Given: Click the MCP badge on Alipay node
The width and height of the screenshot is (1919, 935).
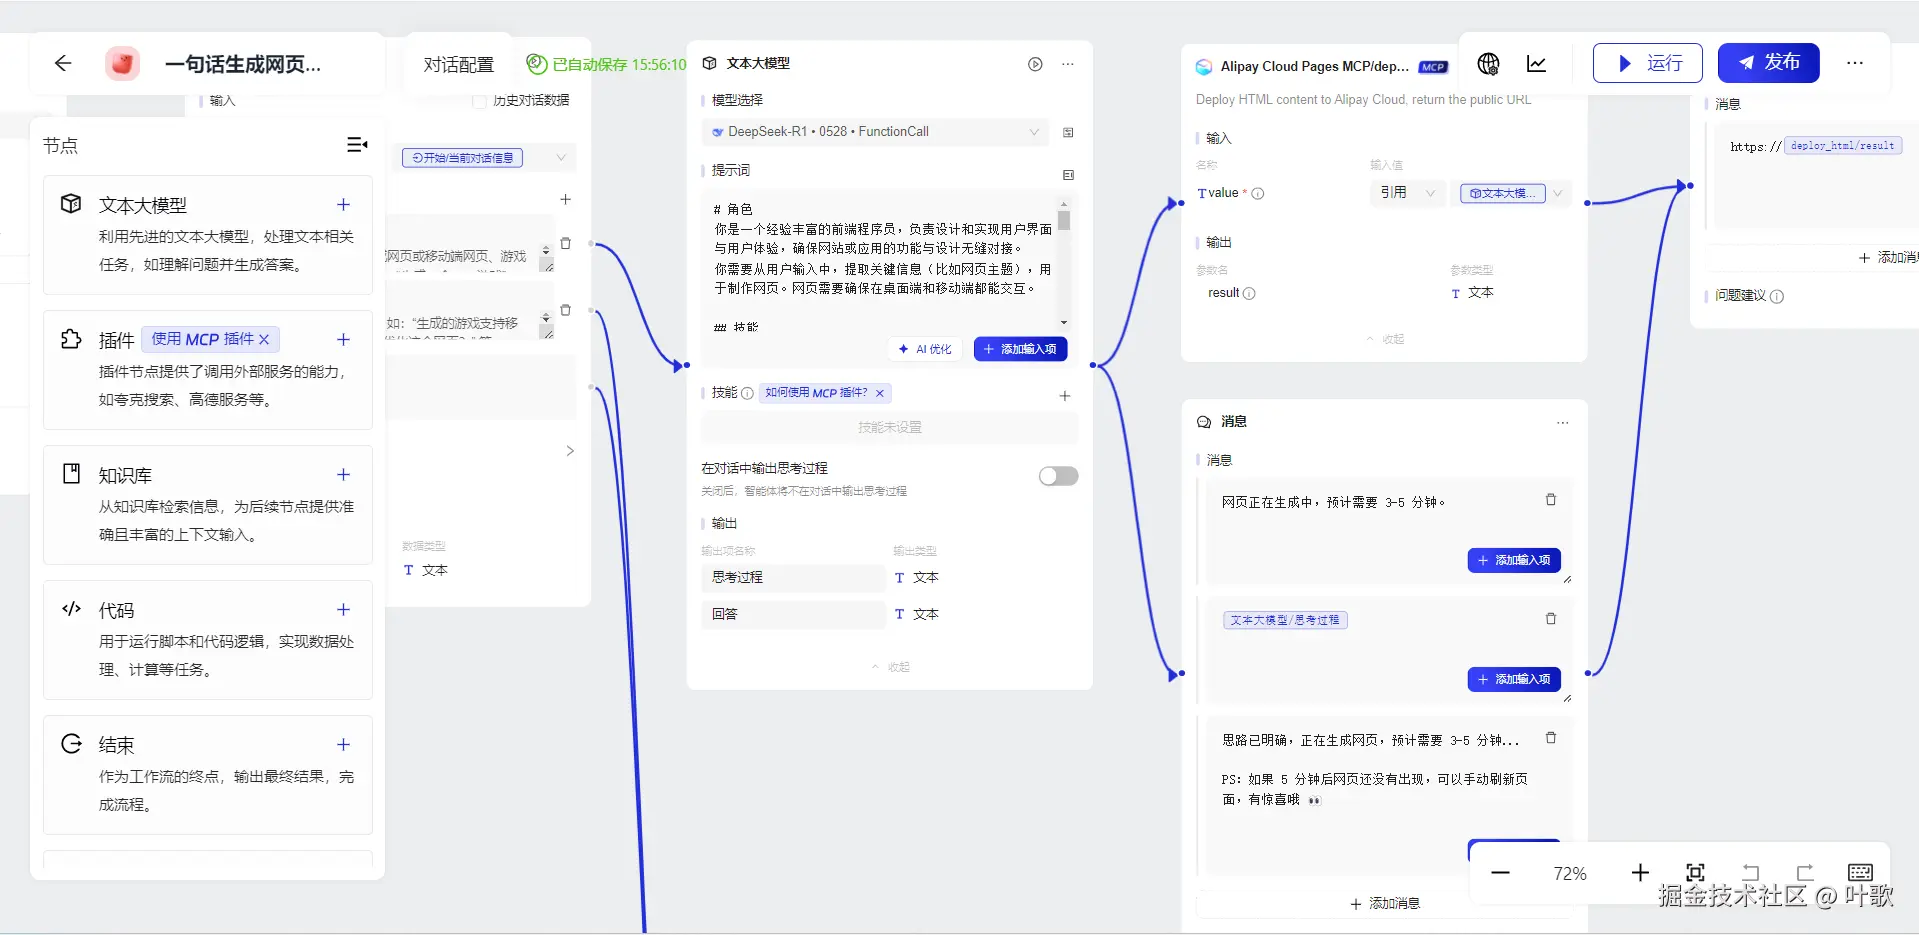Looking at the screenshot, I should 1433,67.
